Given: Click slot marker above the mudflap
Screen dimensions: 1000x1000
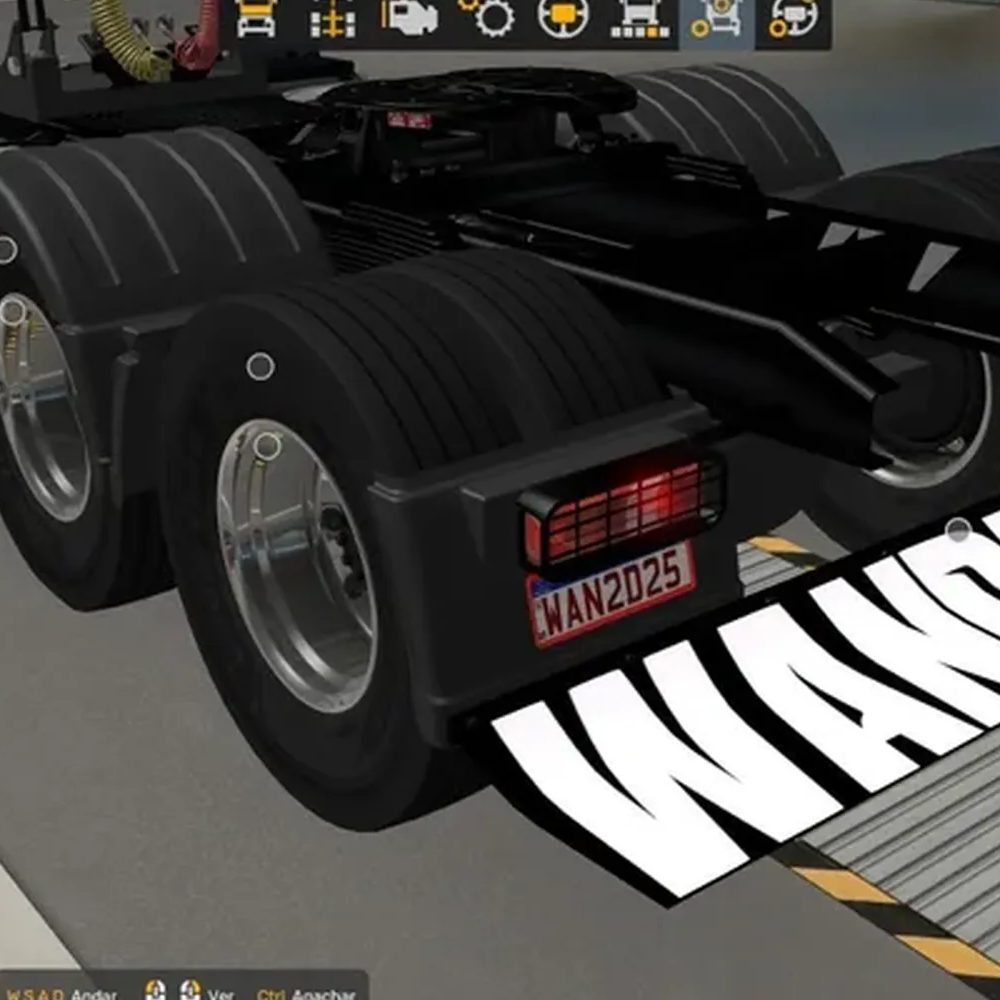Looking at the screenshot, I should 958,530.
